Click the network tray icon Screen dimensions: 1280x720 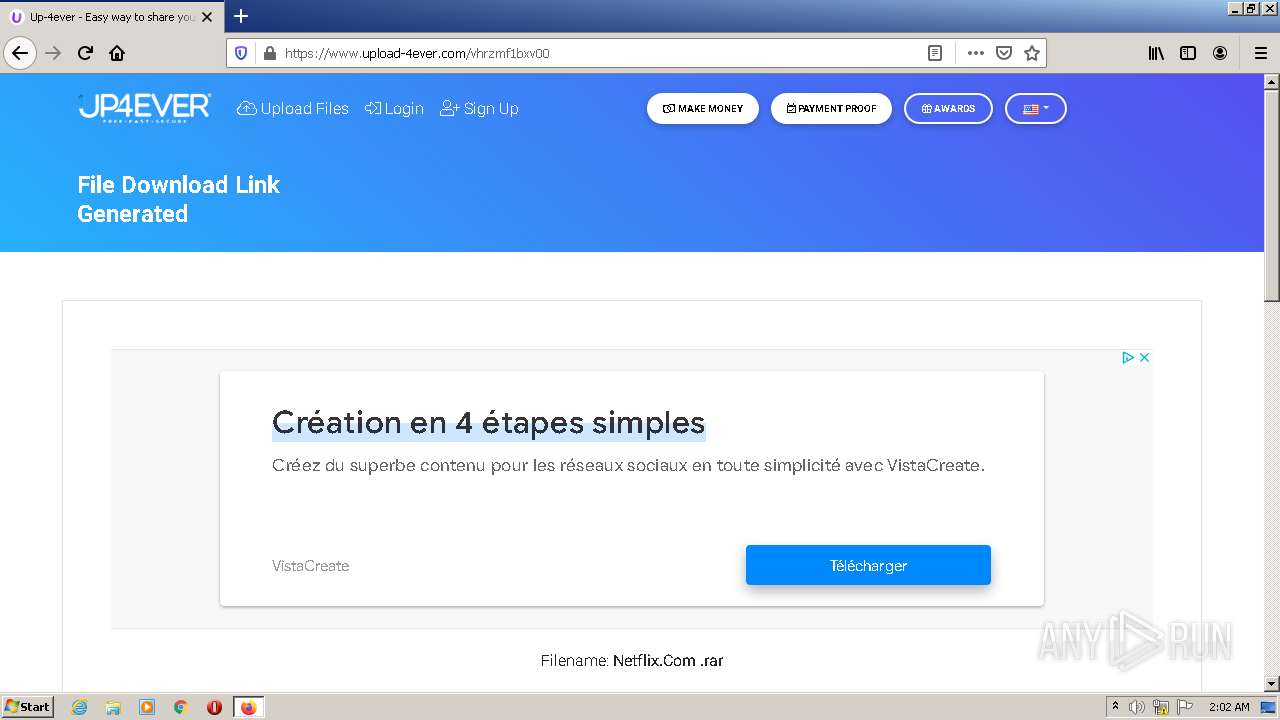point(1161,707)
